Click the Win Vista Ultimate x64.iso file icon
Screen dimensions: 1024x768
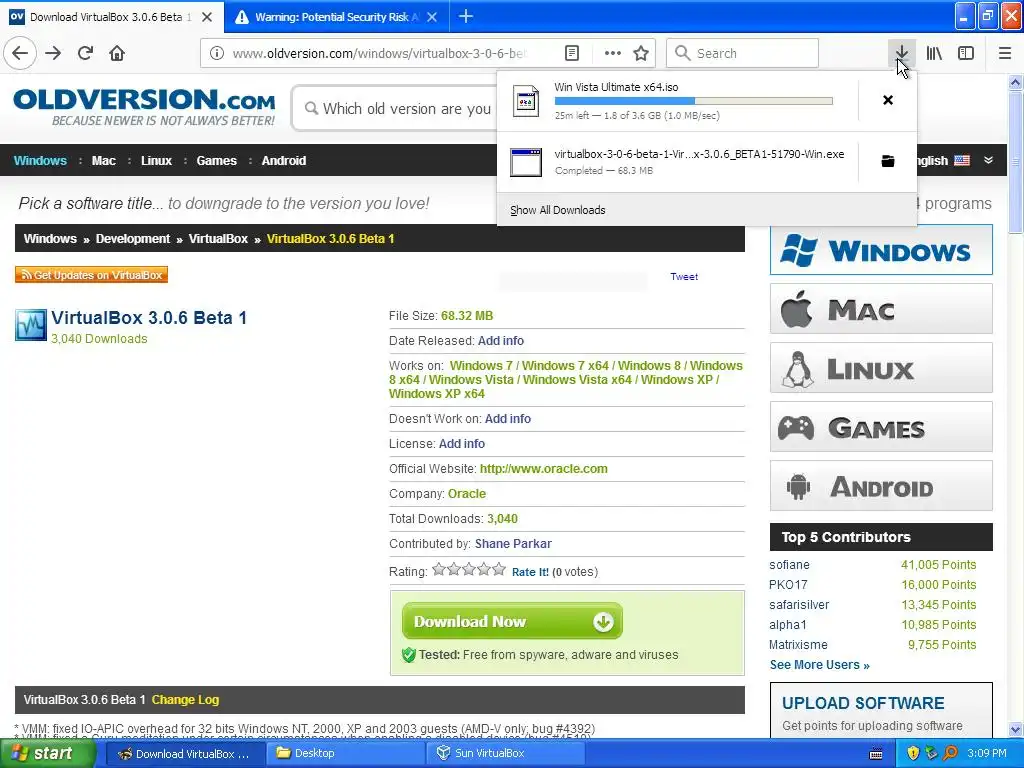[526, 101]
